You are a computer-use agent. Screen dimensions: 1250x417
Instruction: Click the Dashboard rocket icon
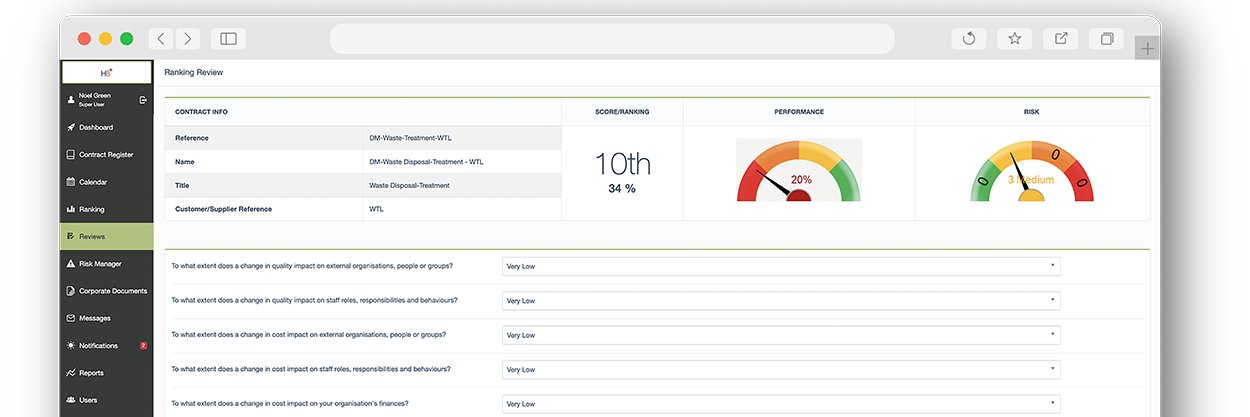pos(70,128)
